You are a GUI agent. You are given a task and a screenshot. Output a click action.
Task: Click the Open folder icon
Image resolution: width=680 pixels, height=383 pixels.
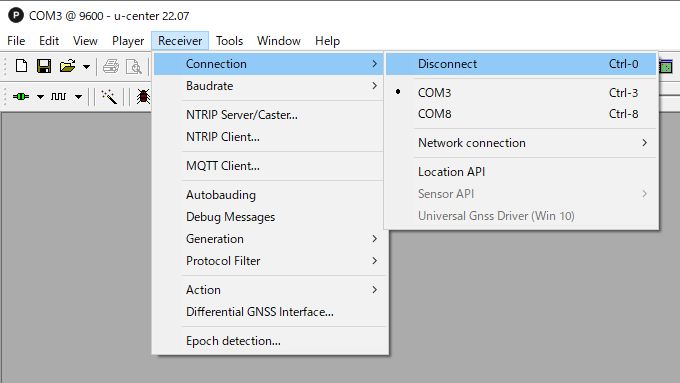pos(67,66)
